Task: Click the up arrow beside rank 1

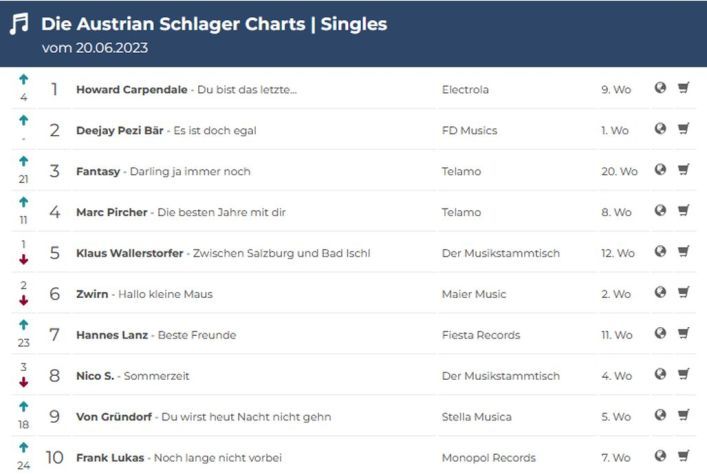Action: pyautogui.click(x=23, y=80)
